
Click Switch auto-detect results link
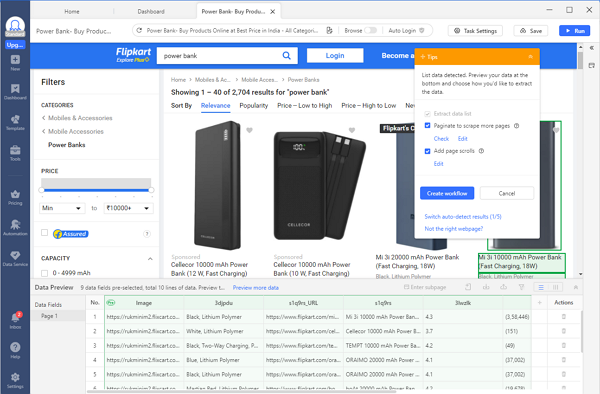463,217
